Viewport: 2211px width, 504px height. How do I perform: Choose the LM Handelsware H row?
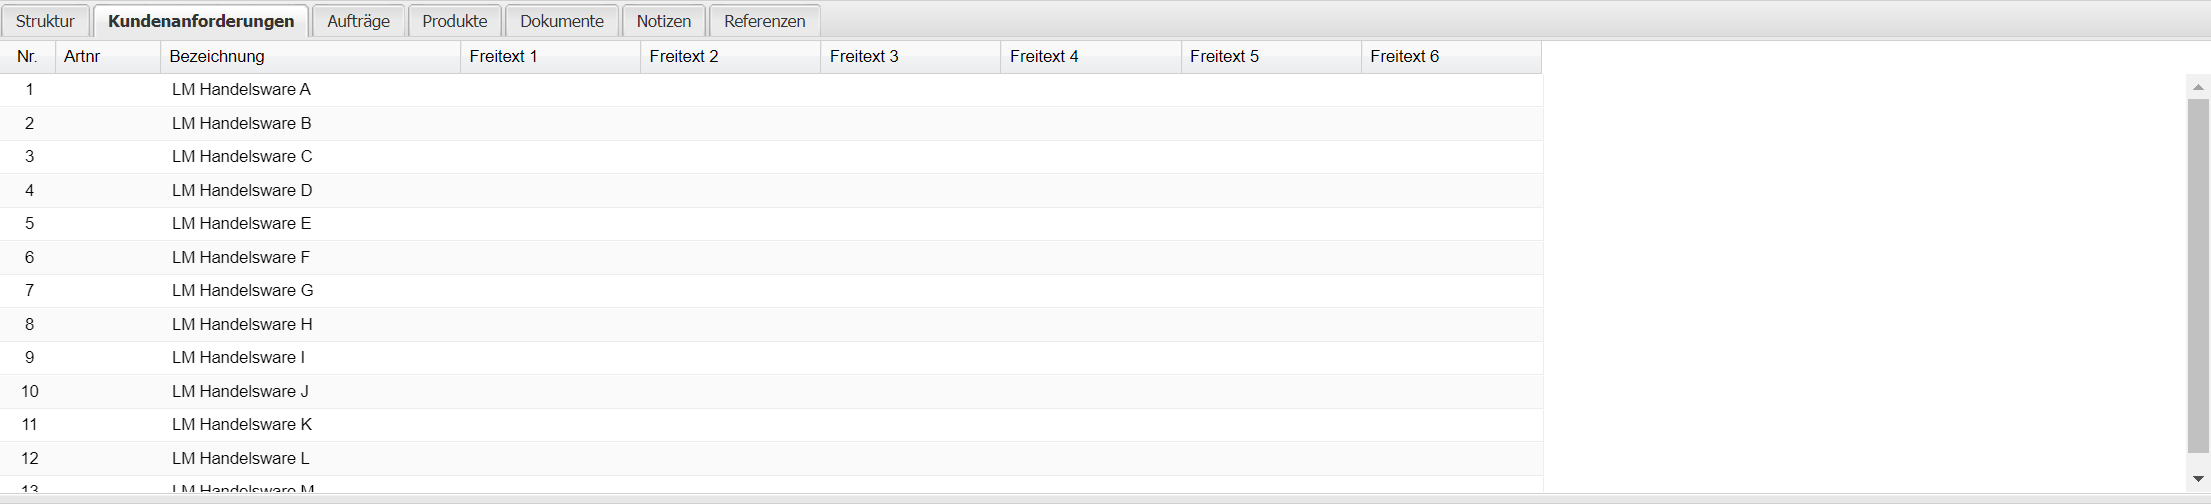[x=242, y=324]
